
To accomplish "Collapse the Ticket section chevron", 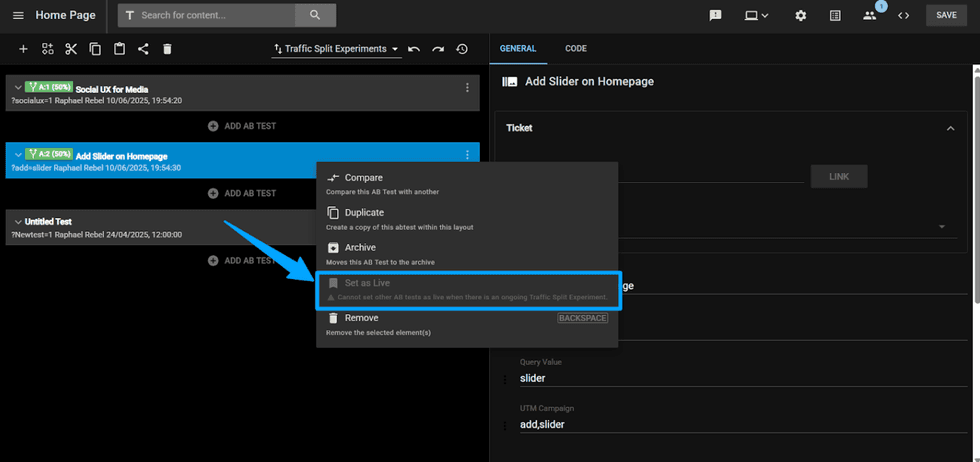I will pos(951,128).
